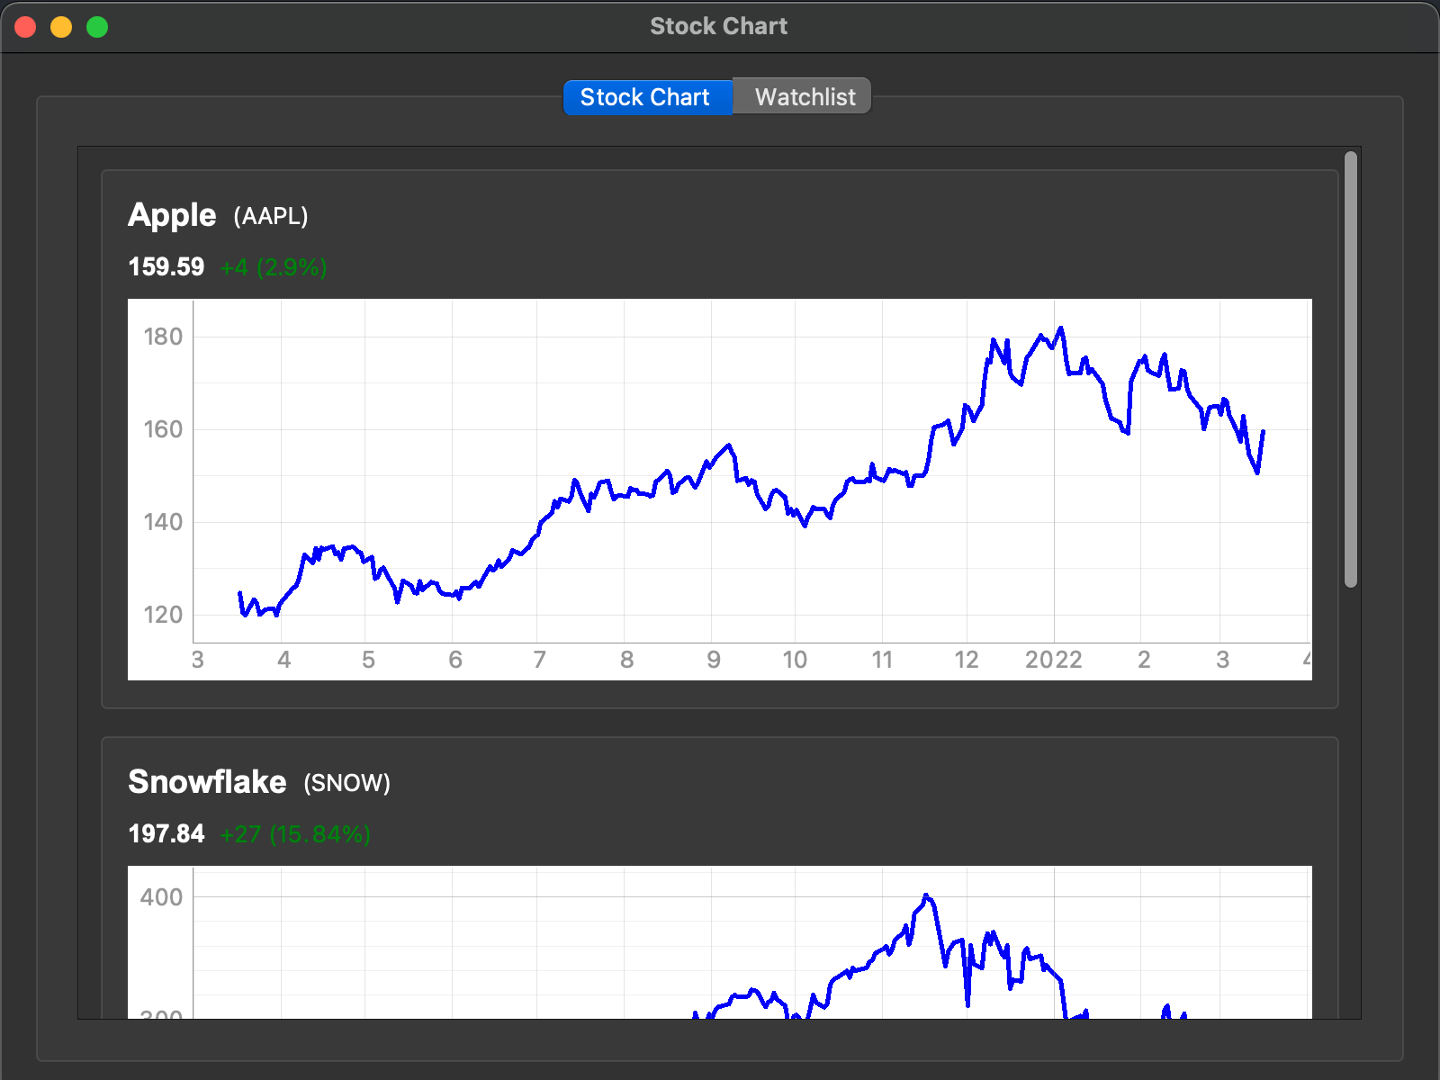1440x1080 pixels.
Task: Click the 2022 x-axis label on Apple chart
Action: 1054,660
